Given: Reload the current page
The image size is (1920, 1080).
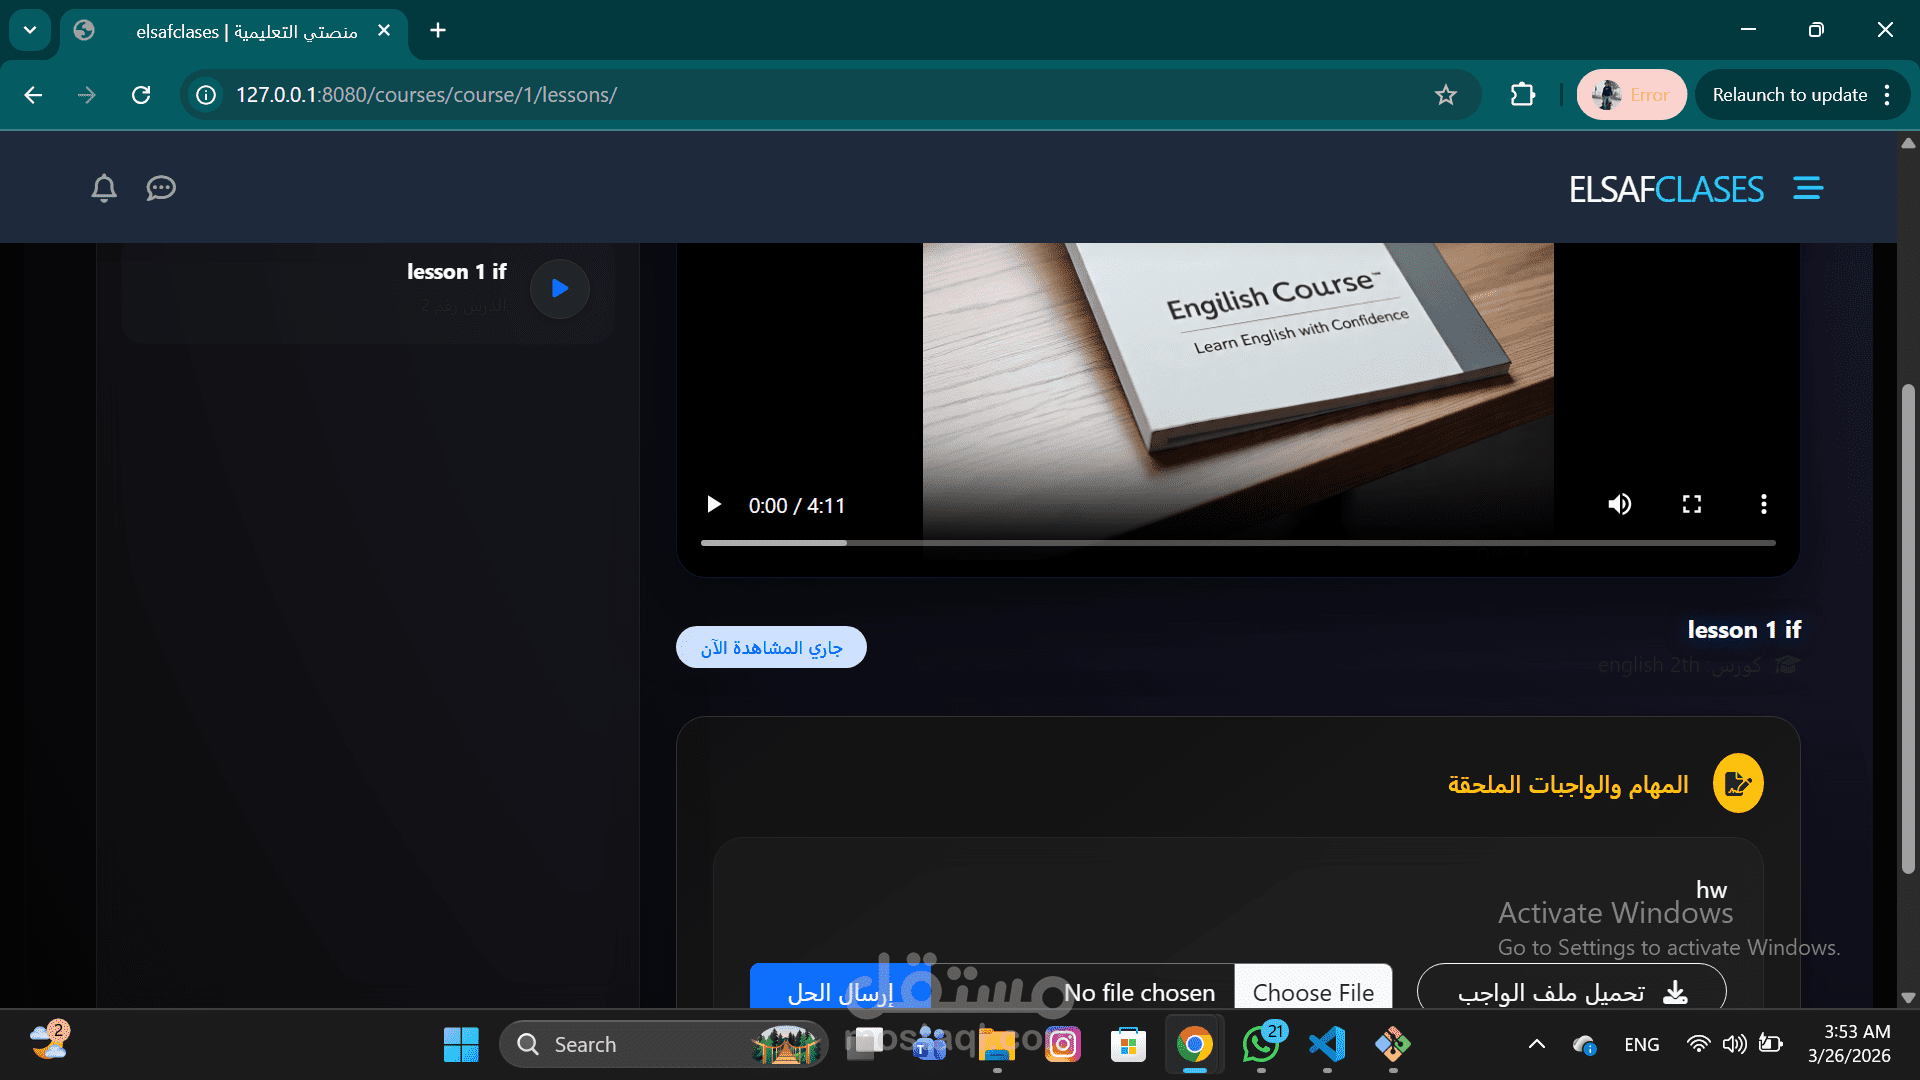Looking at the screenshot, I should pyautogui.click(x=141, y=95).
